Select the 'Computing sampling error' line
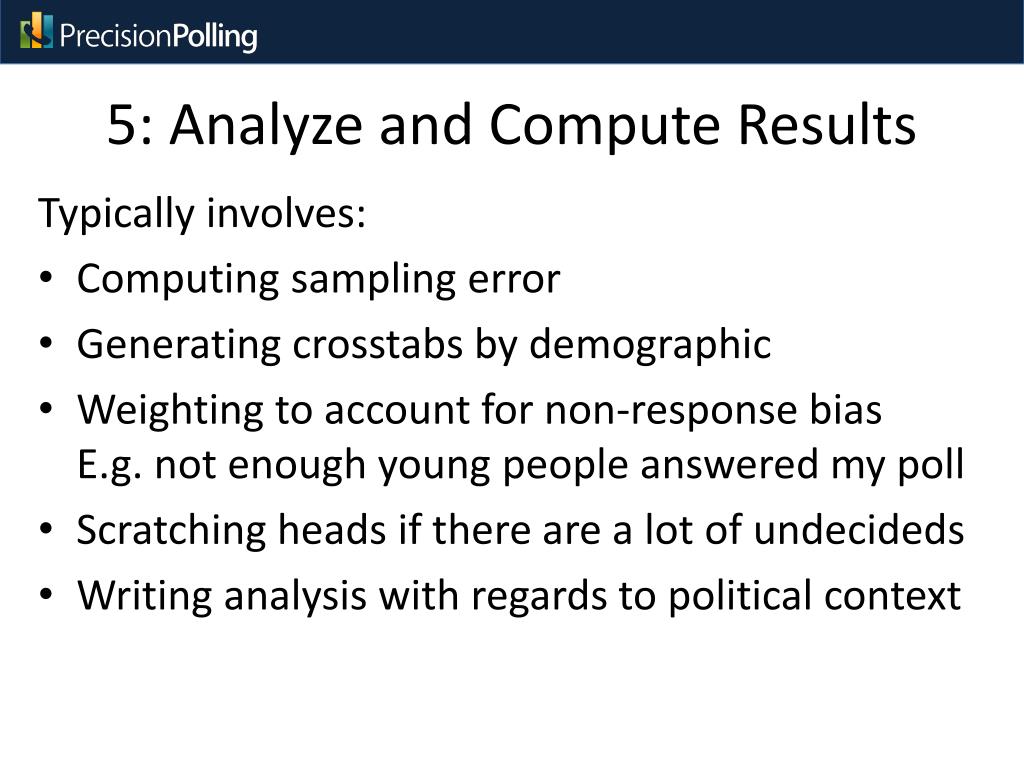The image size is (1024, 768). [318, 281]
